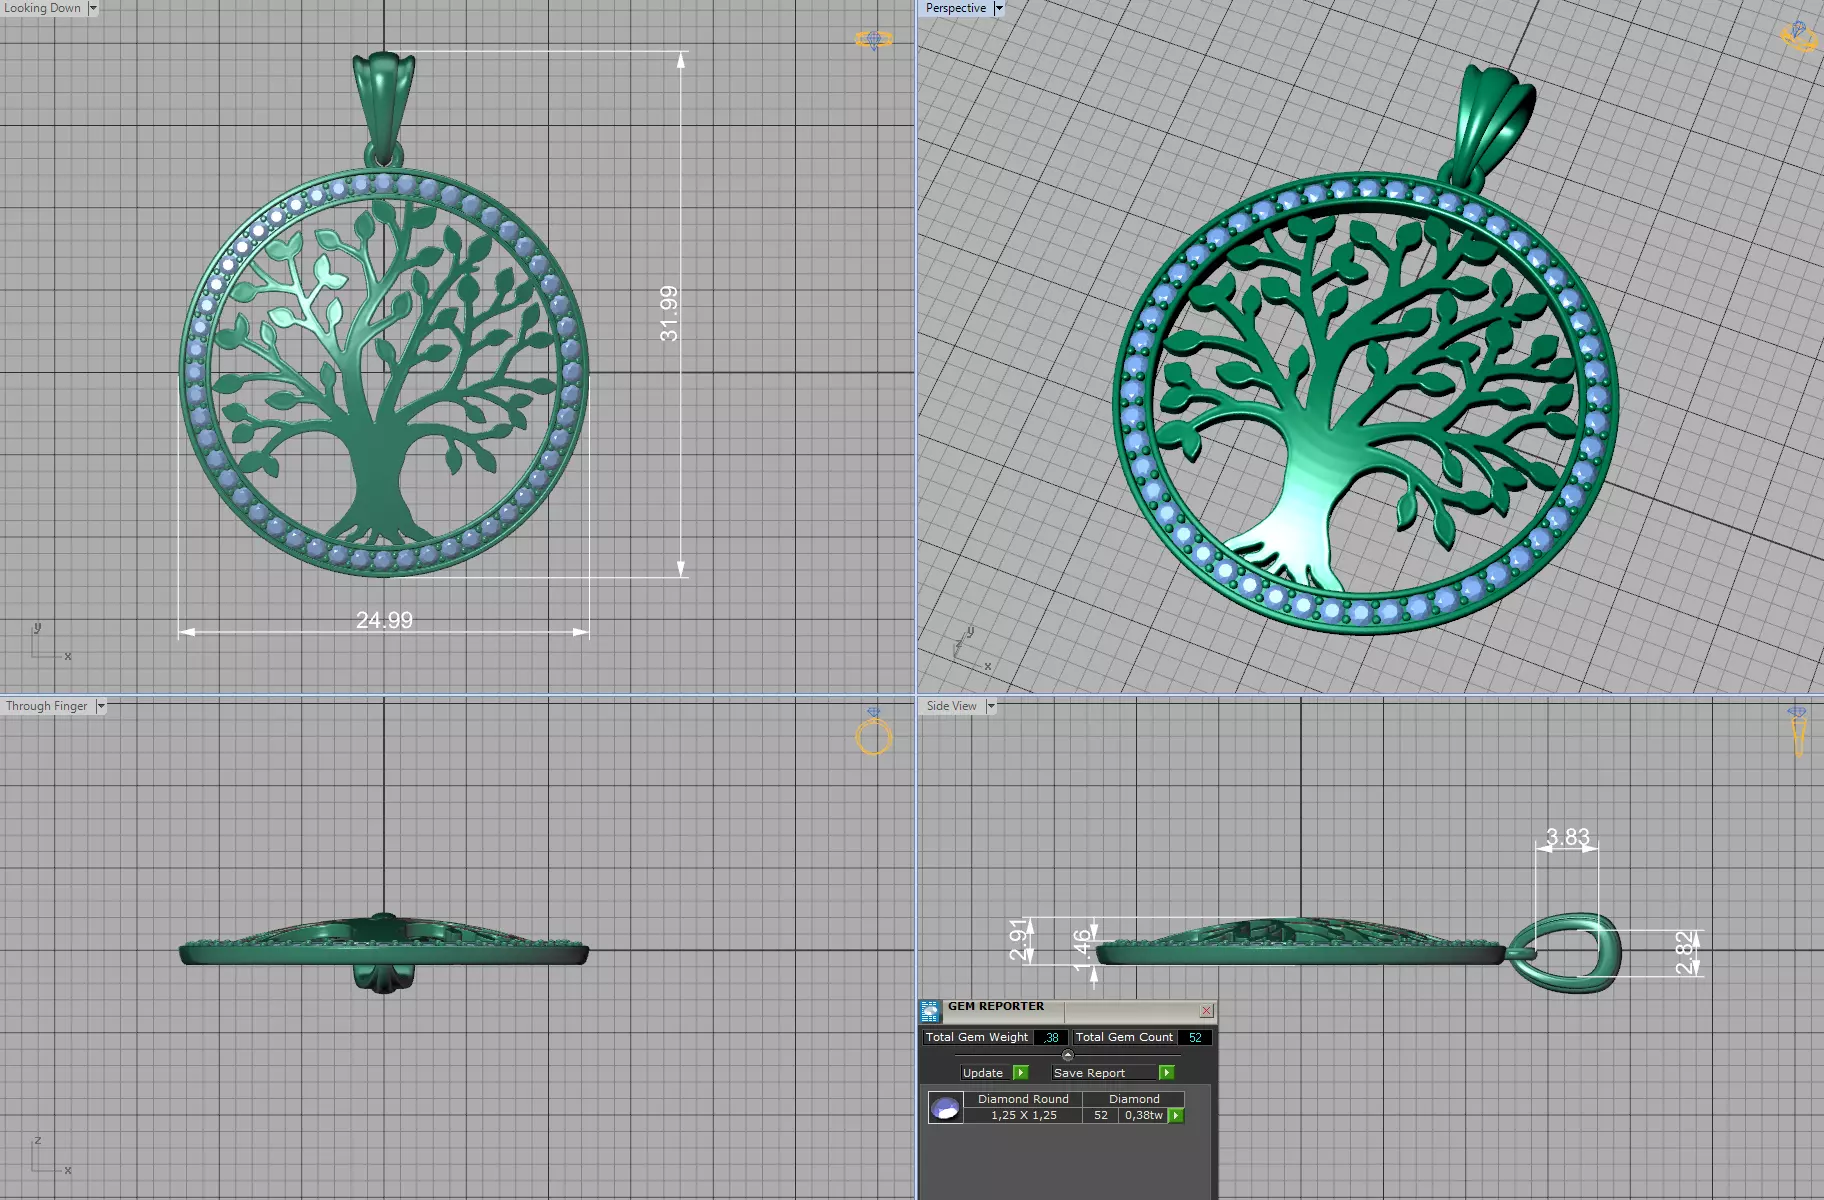
Task: Click the 0,38tw weight cell
Action: pos(1144,1115)
